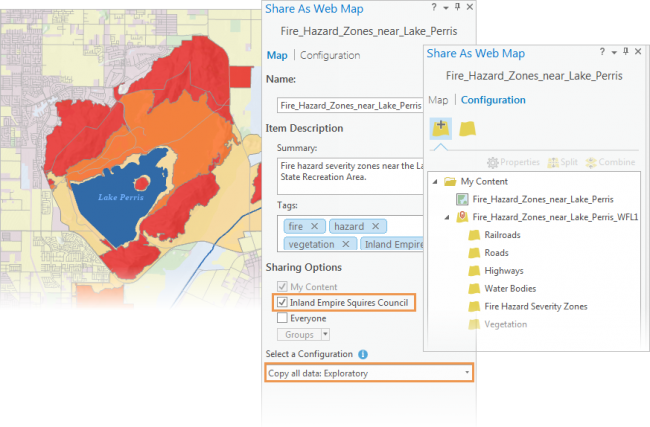Click the Summary text box

[x=350, y=176]
